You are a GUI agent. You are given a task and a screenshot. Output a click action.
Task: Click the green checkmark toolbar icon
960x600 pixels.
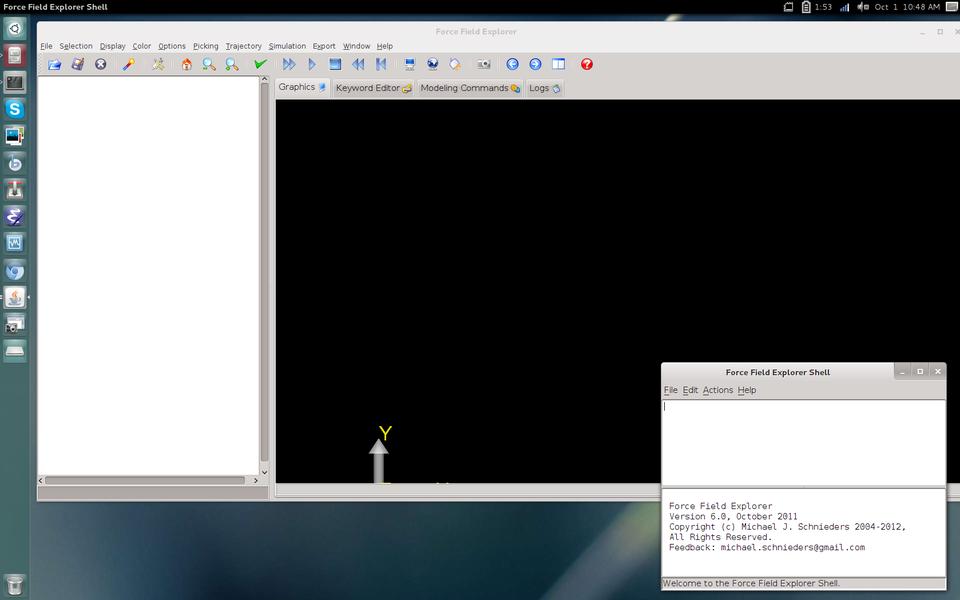260,64
